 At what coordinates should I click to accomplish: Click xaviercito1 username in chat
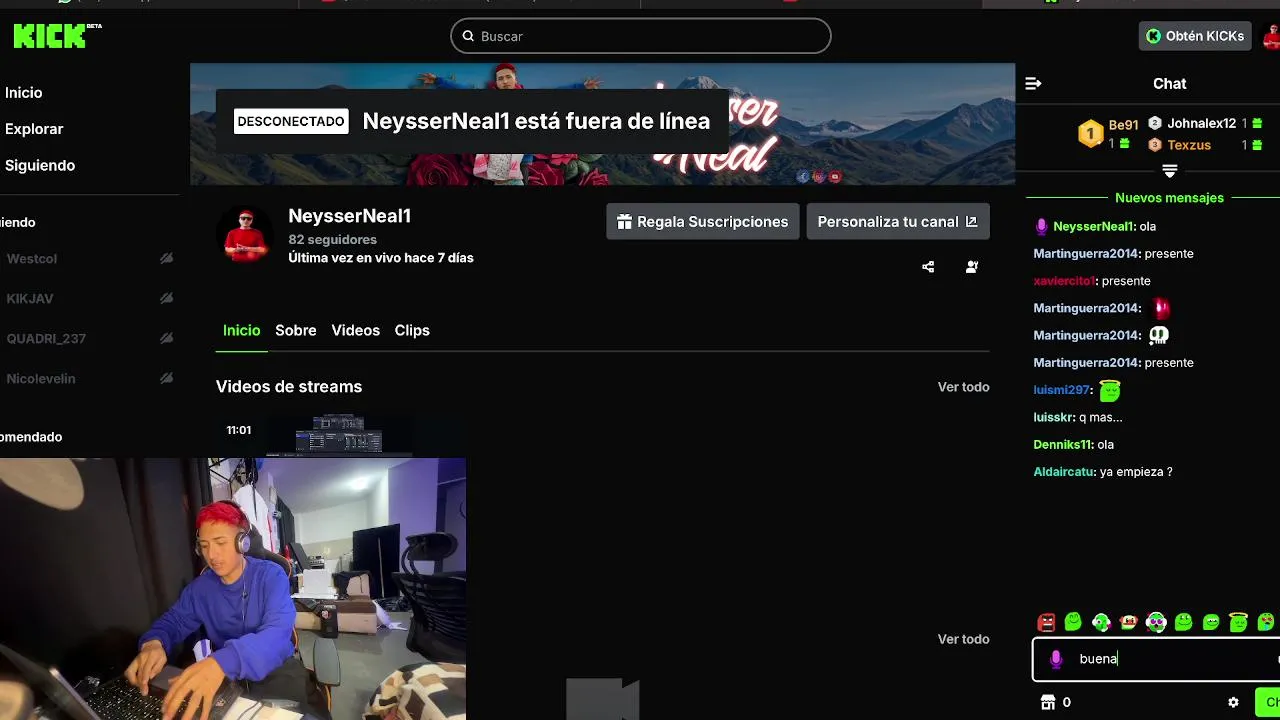click(x=1065, y=281)
